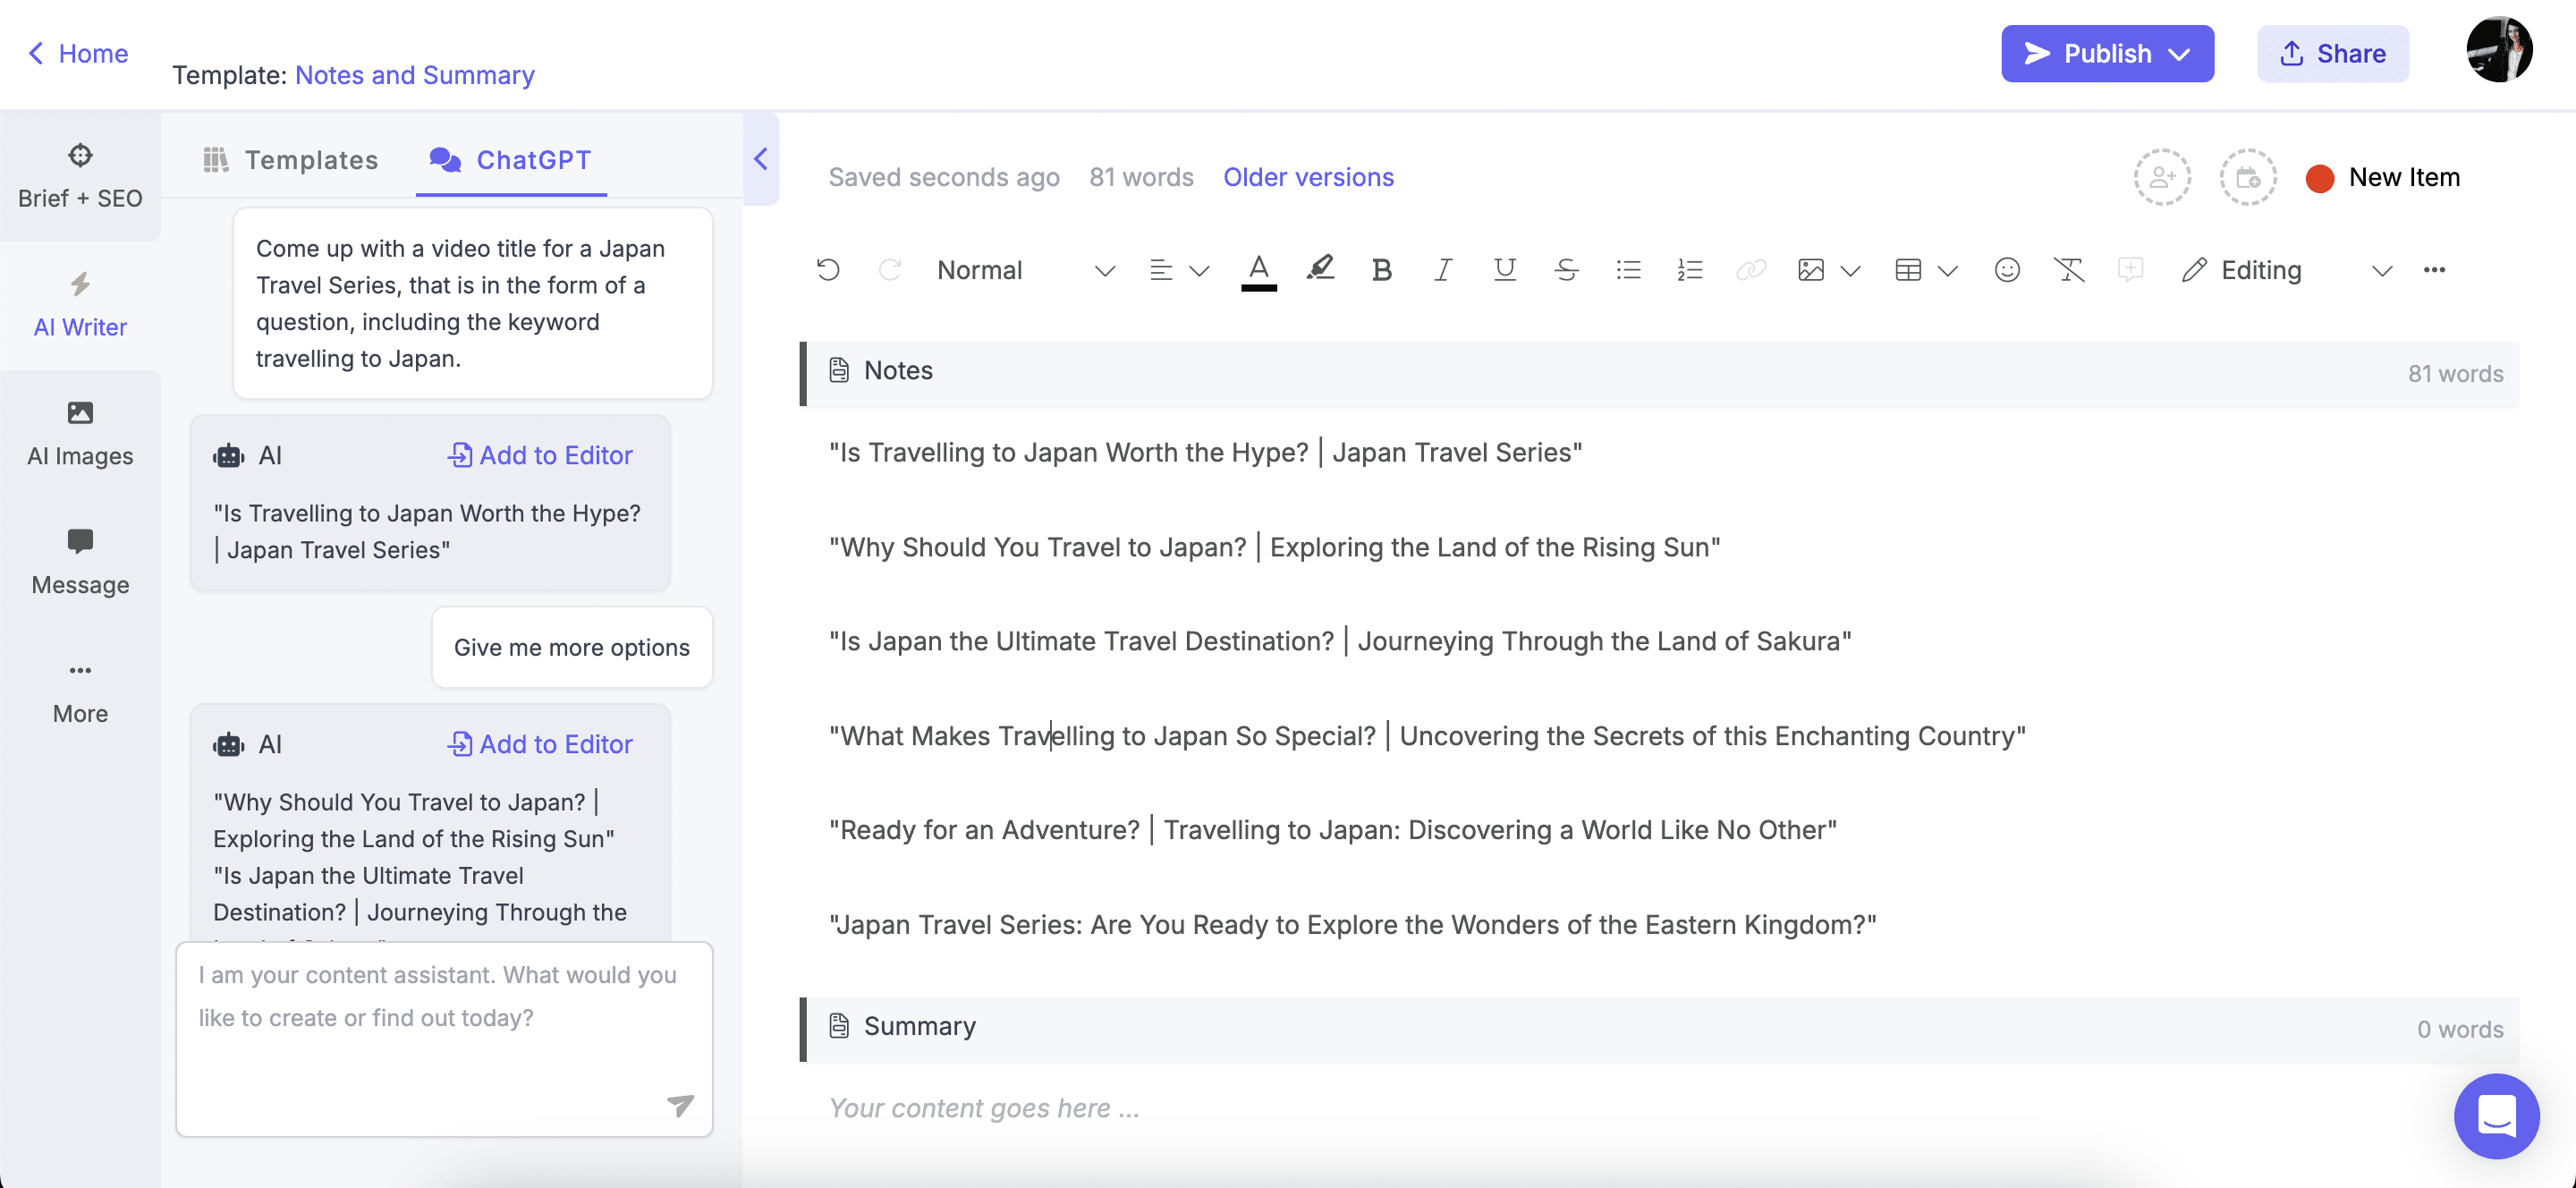Image resolution: width=2576 pixels, height=1188 pixels.
Task: Open Older versions history
Action: pos(1308,177)
